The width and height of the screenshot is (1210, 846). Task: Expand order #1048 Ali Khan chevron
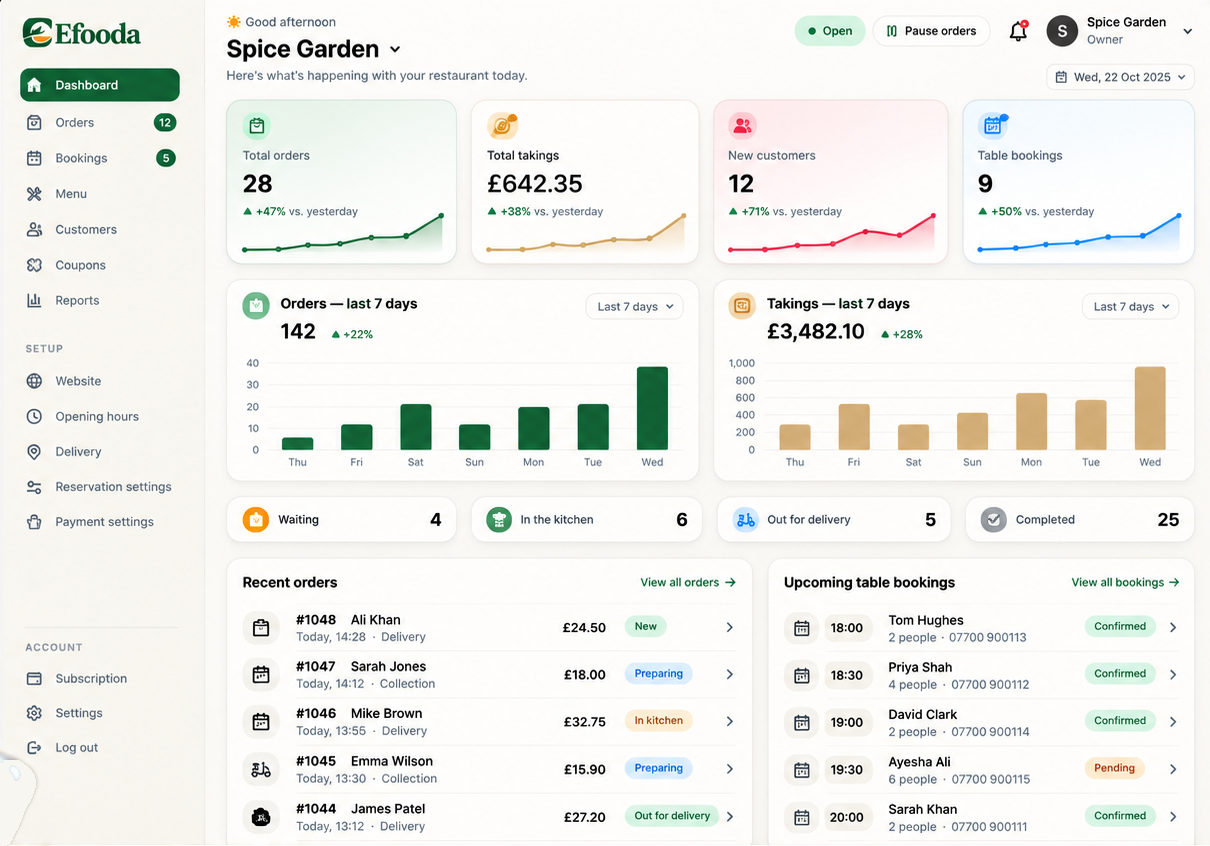click(x=730, y=628)
